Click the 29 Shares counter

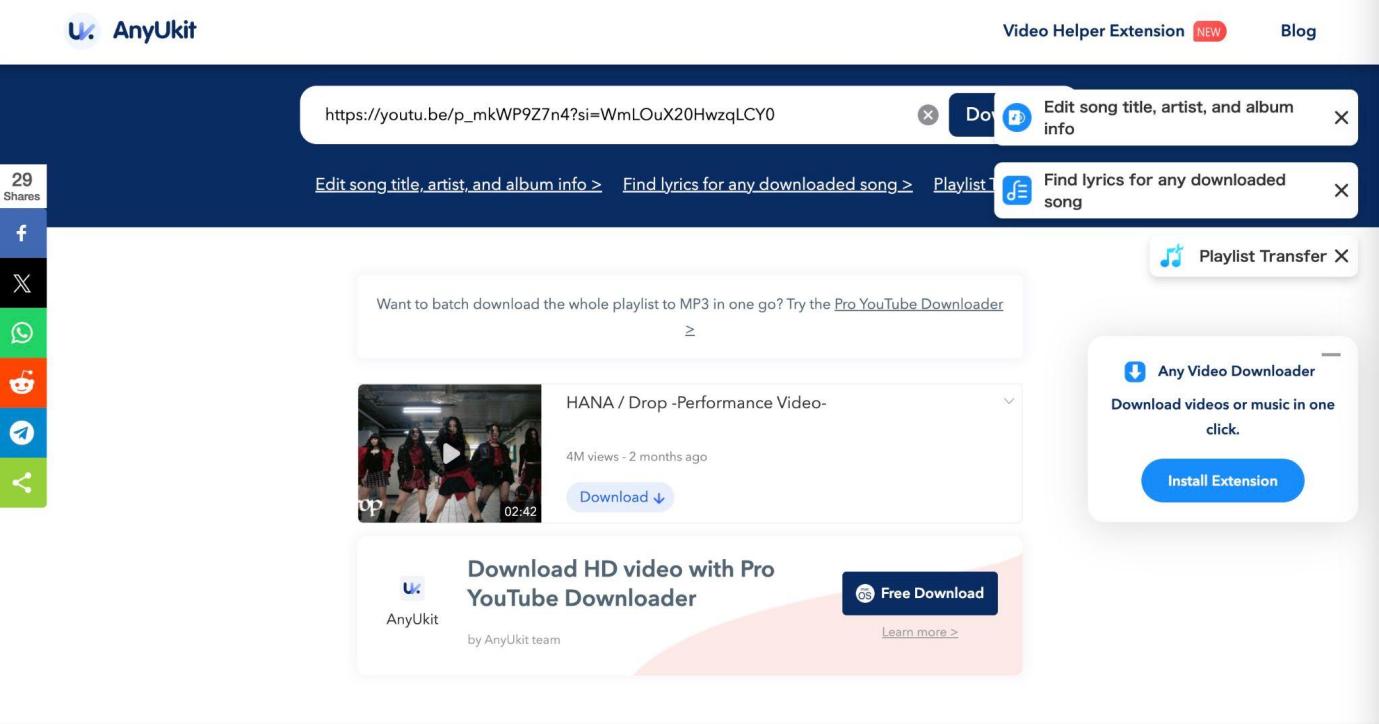click(22, 186)
